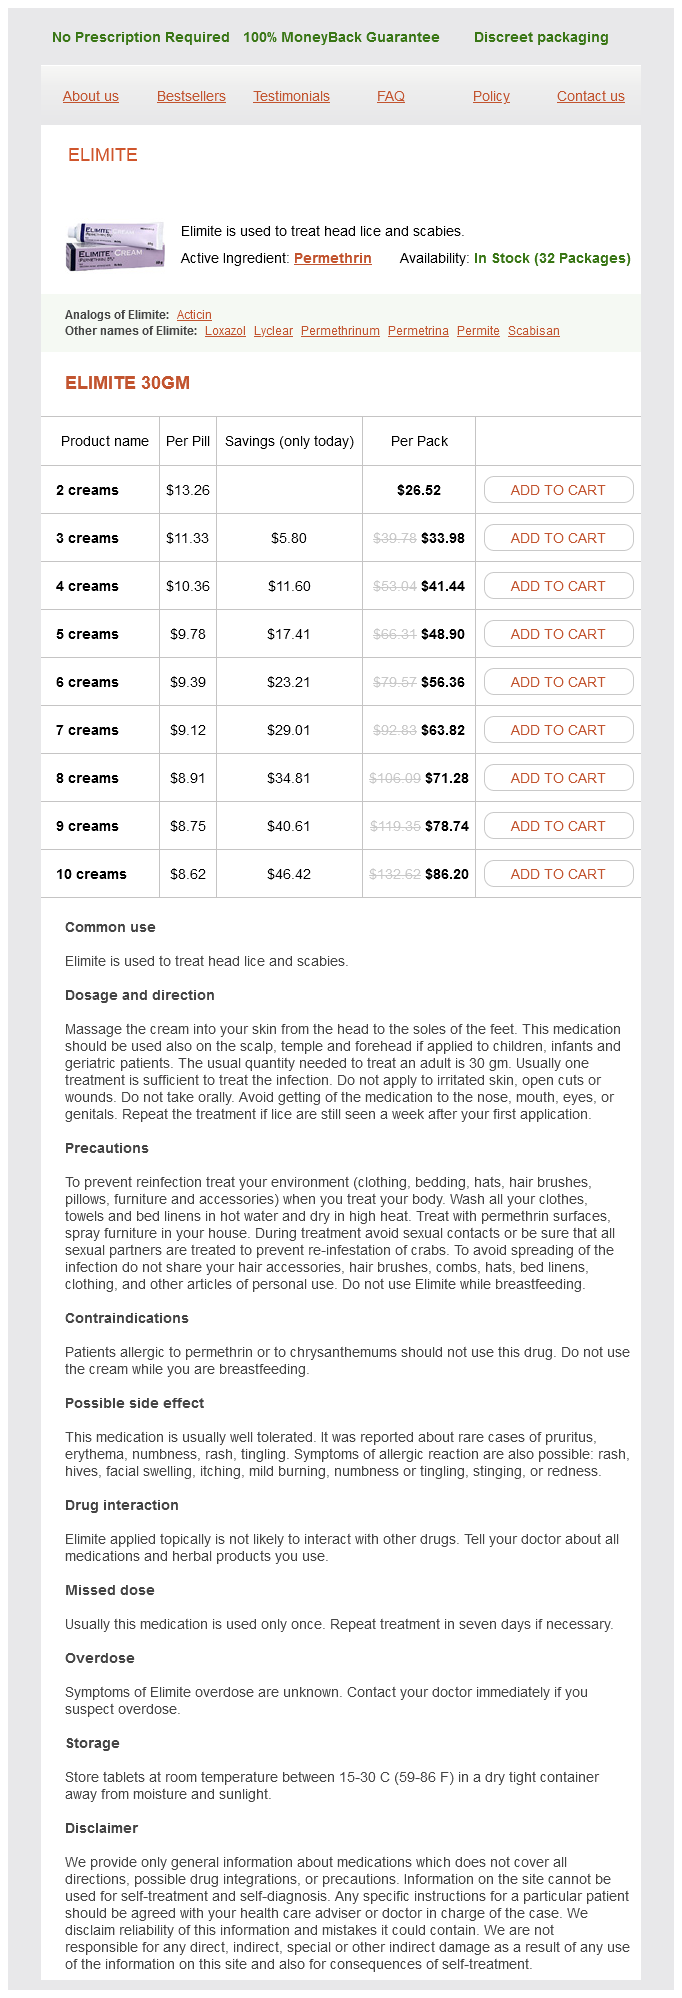
Task: Open the Permethrin active ingredient link
Action: click(333, 258)
